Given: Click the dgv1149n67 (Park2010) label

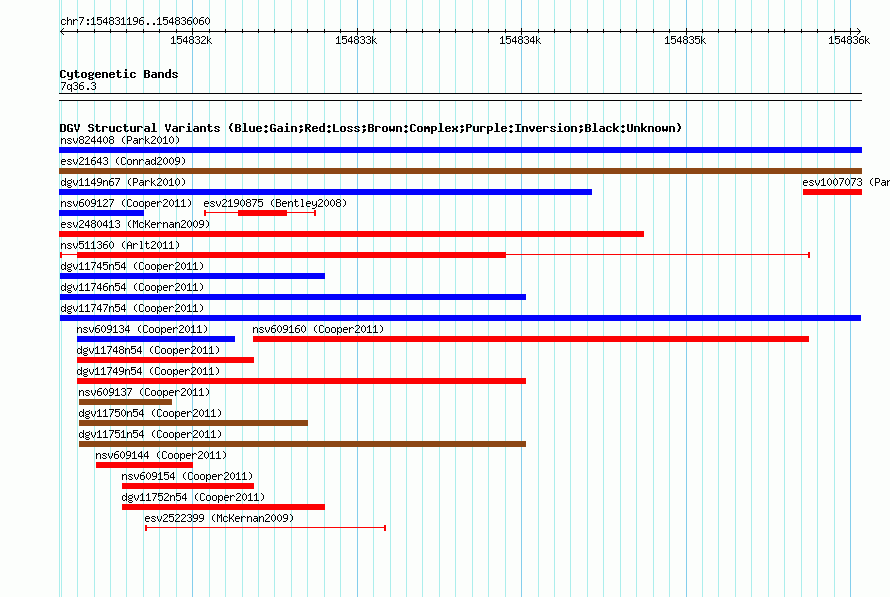Looking at the screenshot, I should (123, 182).
